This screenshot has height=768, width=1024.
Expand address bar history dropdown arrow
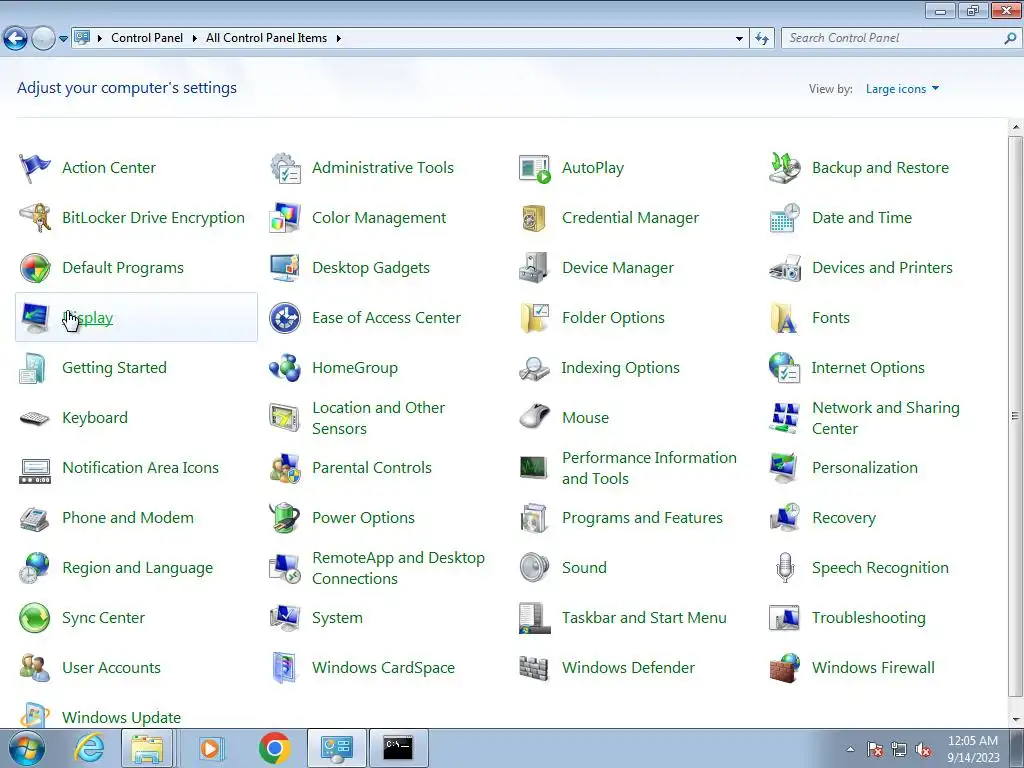tap(739, 39)
